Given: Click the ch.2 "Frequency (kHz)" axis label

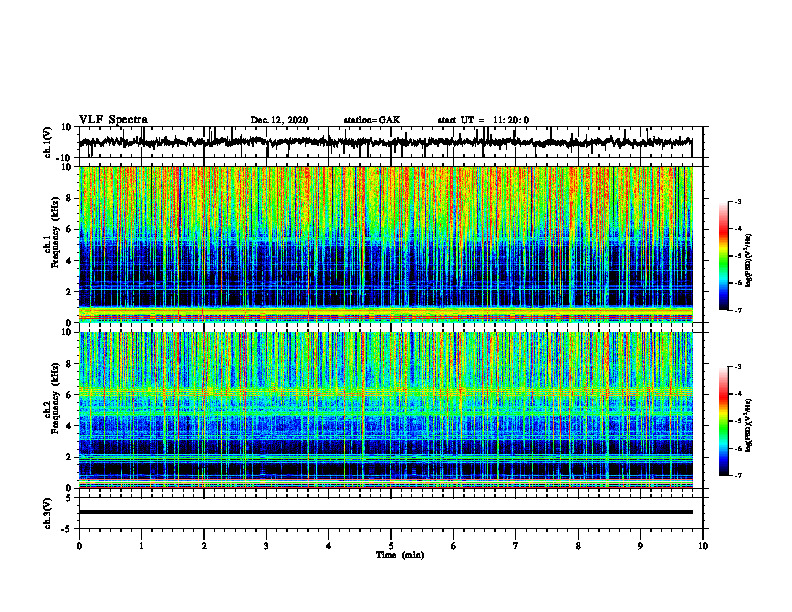Looking at the screenshot, I should point(55,398).
